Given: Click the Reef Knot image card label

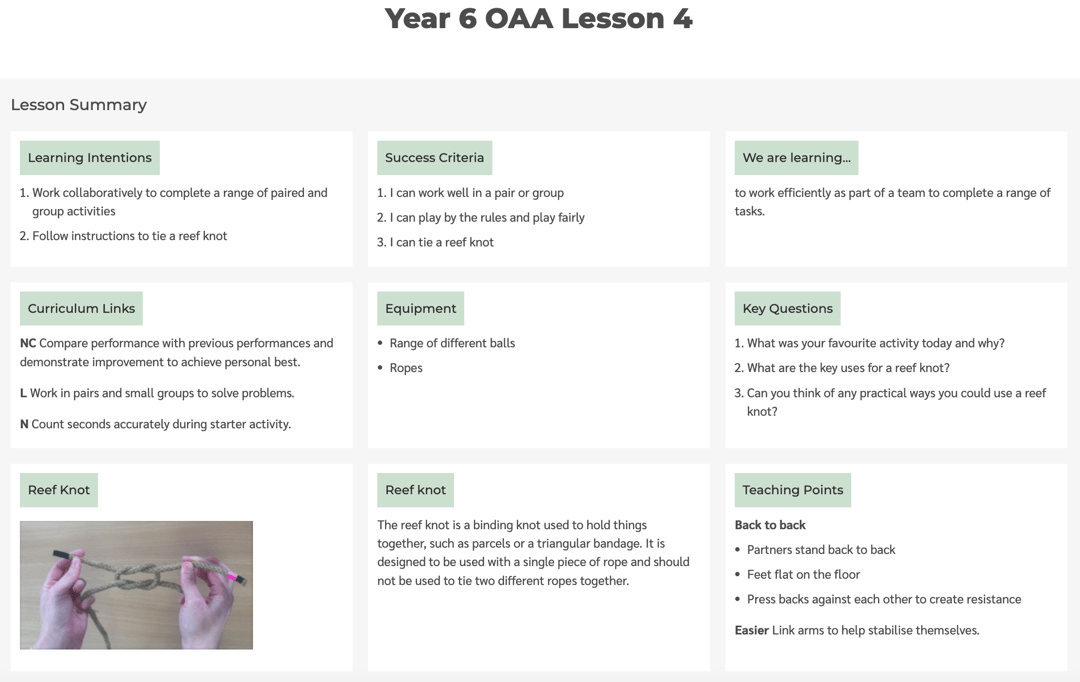Looking at the screenshot, I should (59, 490).
